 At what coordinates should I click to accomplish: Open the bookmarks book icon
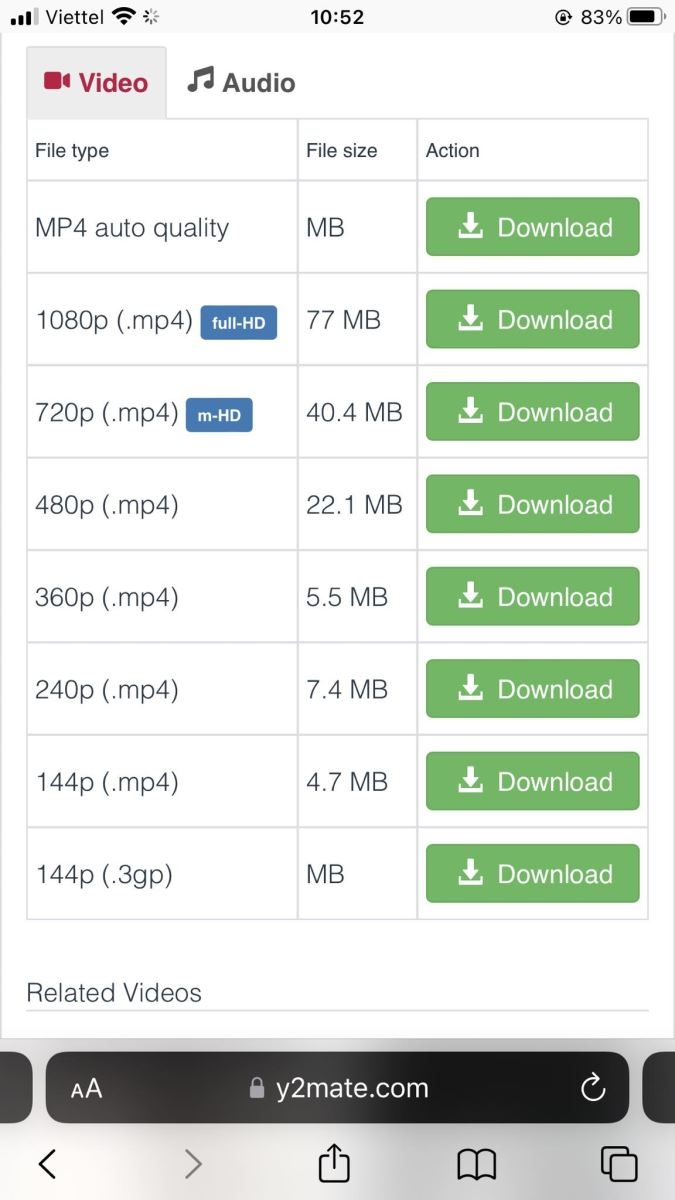pyautogui.click(x=477, y=1163)
